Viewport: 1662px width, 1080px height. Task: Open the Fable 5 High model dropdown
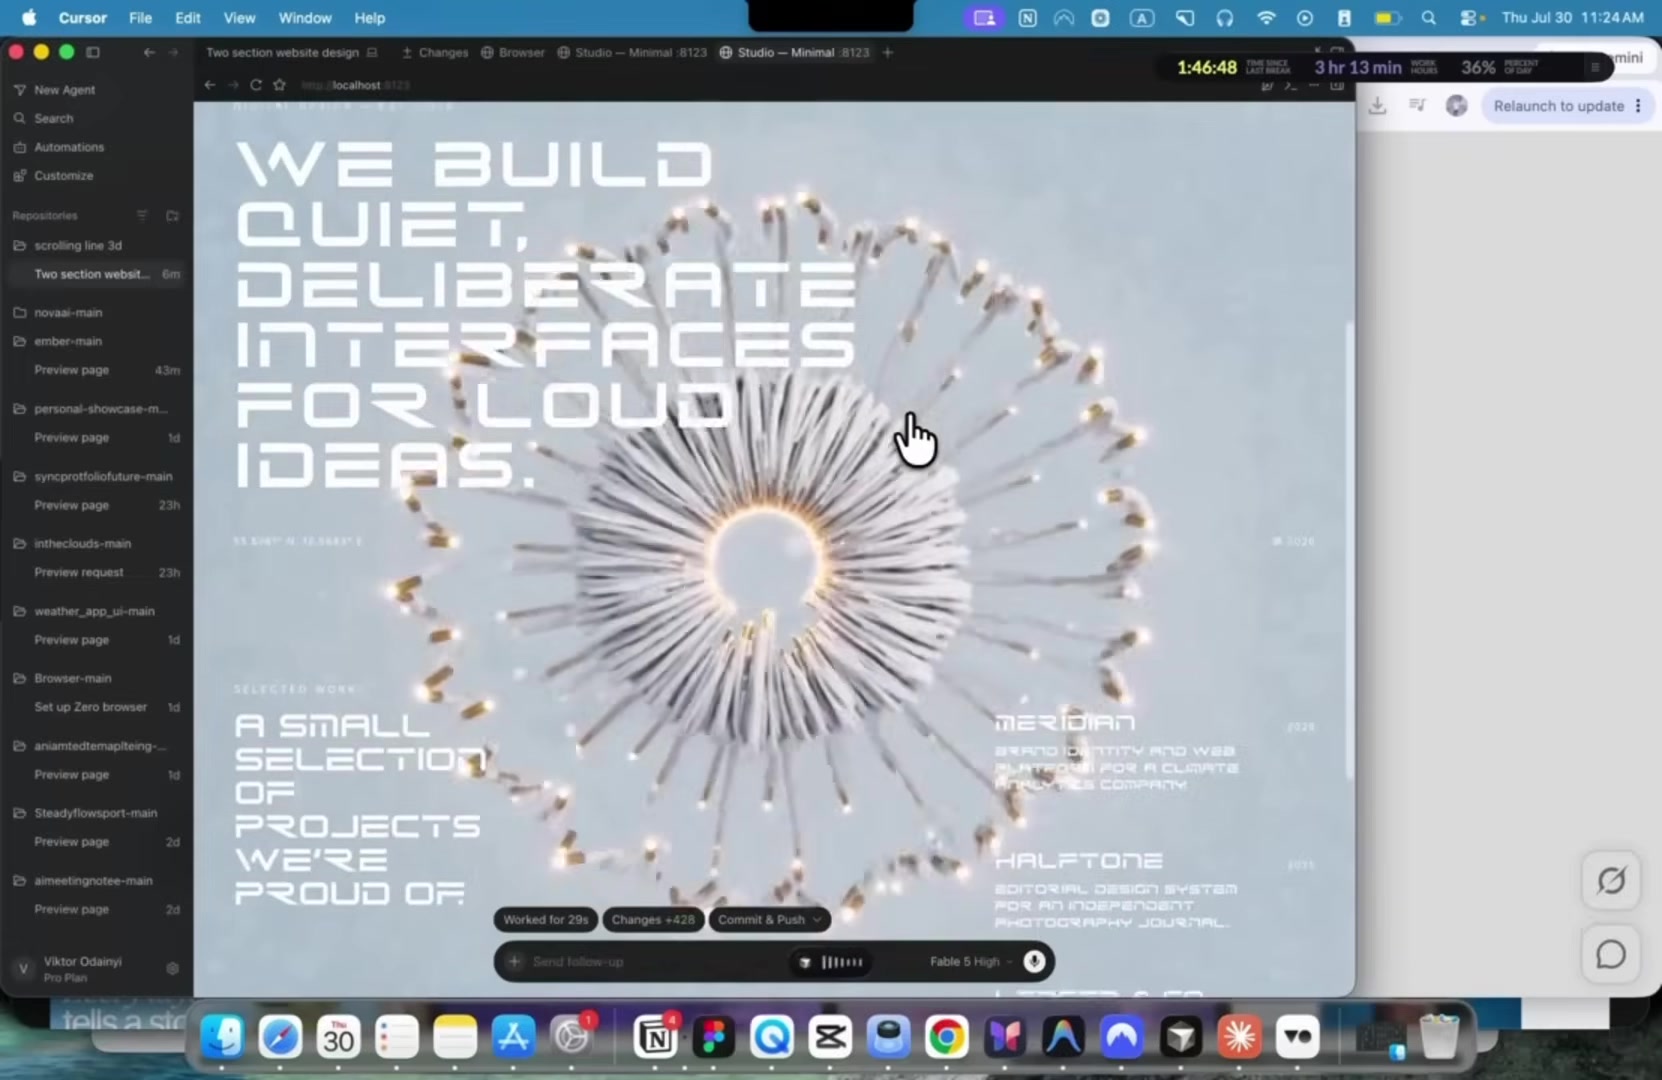[x=970, y=962]
